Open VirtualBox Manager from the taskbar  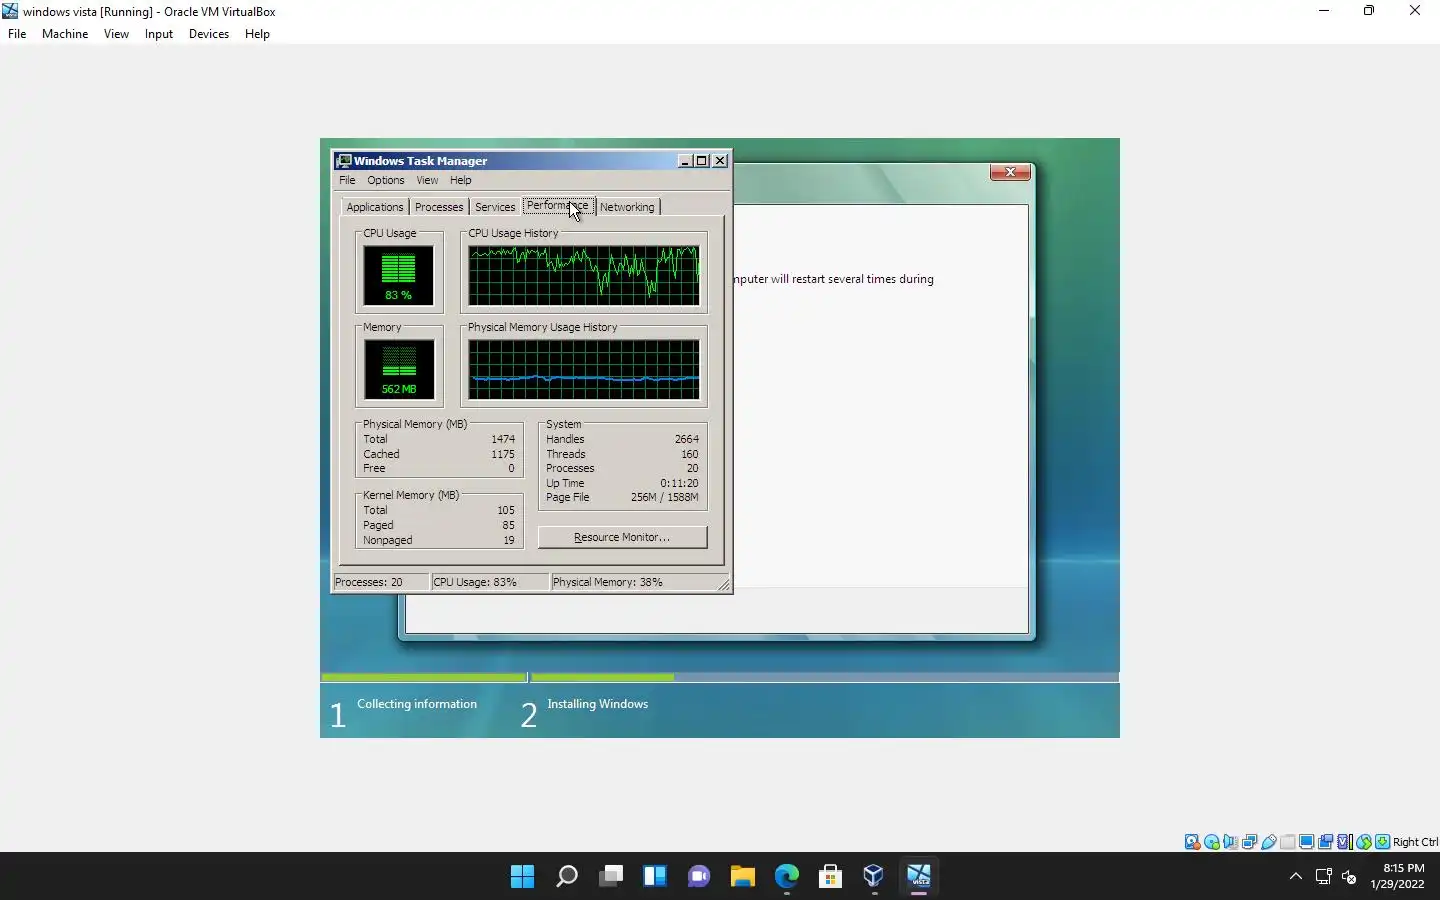tap(874, 877)
